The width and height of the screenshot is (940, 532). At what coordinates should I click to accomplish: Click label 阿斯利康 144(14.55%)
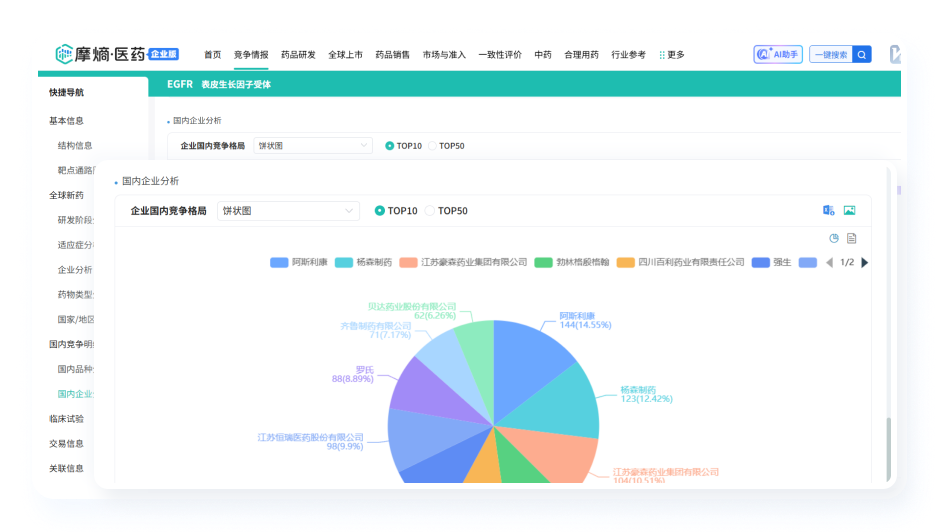point(585,320)
